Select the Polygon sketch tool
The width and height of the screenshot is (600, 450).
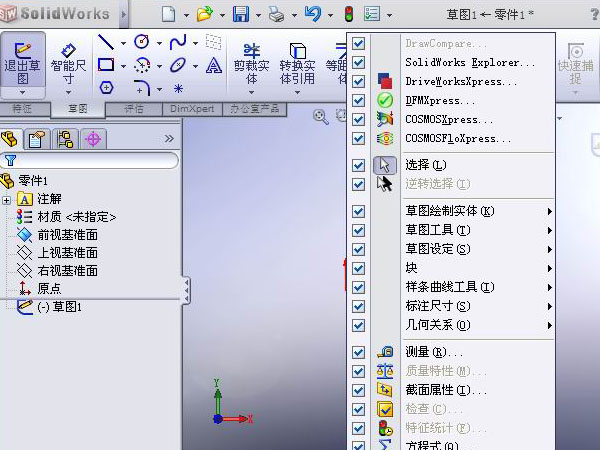106,88
